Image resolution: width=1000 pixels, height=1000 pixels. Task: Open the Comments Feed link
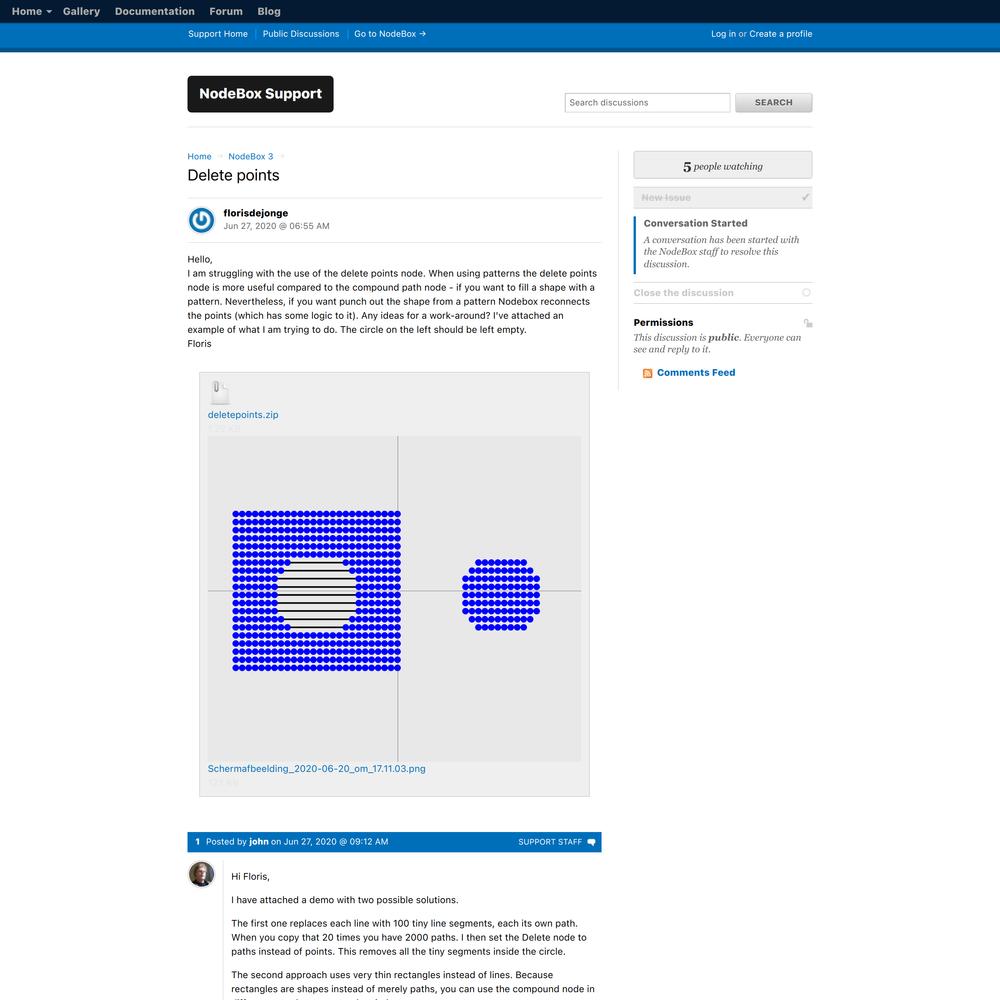pos(696,372)
